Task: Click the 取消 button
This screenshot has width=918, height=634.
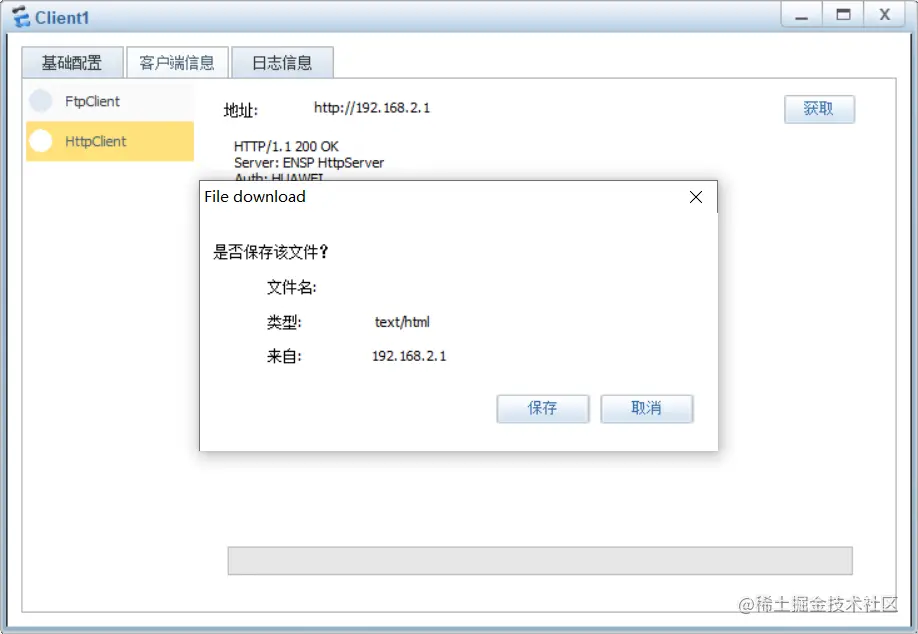Action: click(x=647, y=408)
